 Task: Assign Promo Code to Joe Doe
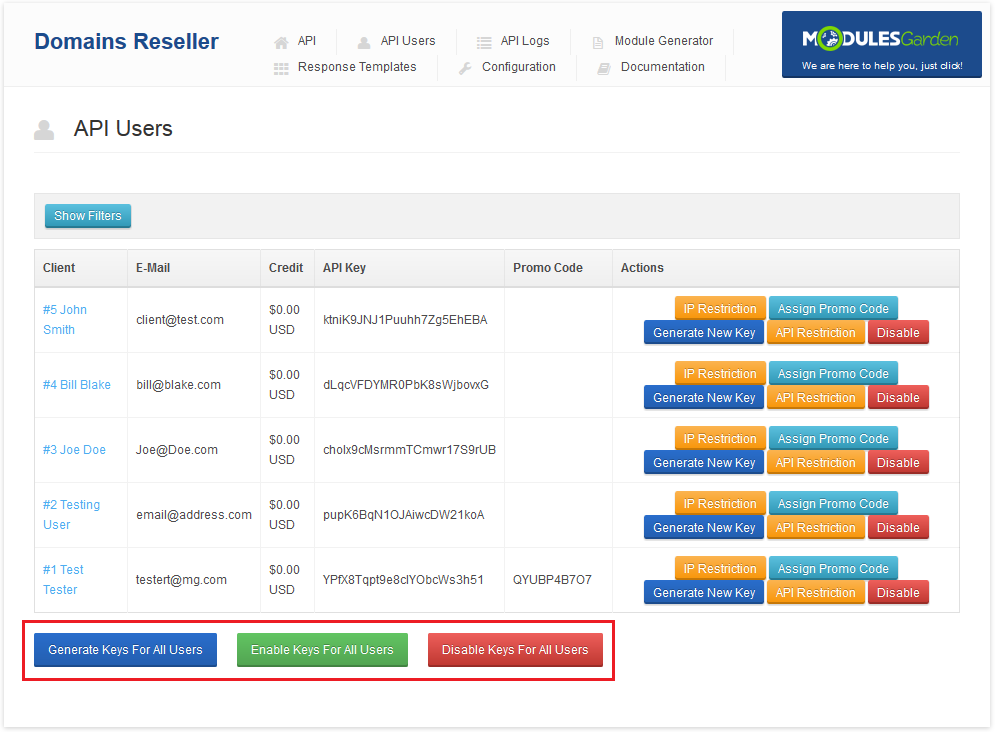point(833,438)
